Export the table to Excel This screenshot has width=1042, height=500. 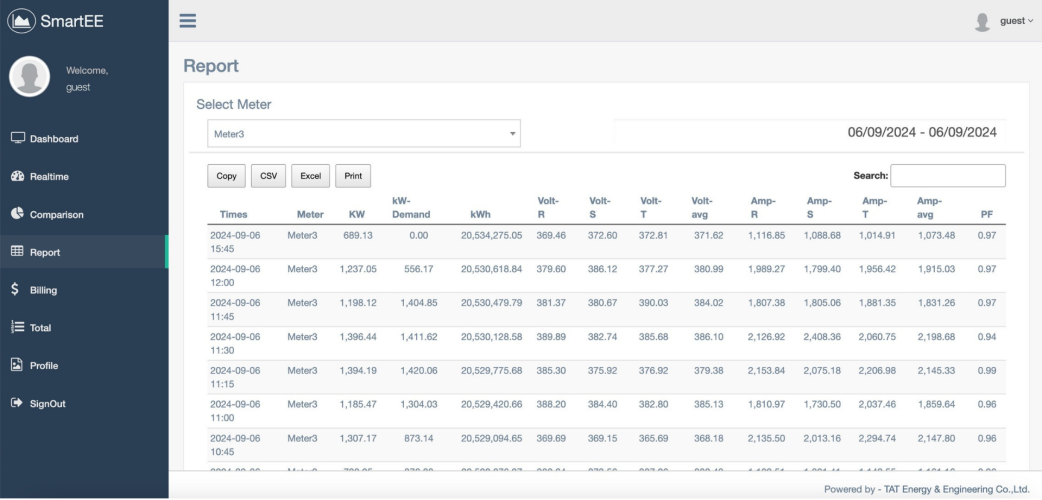coord(310,176)
